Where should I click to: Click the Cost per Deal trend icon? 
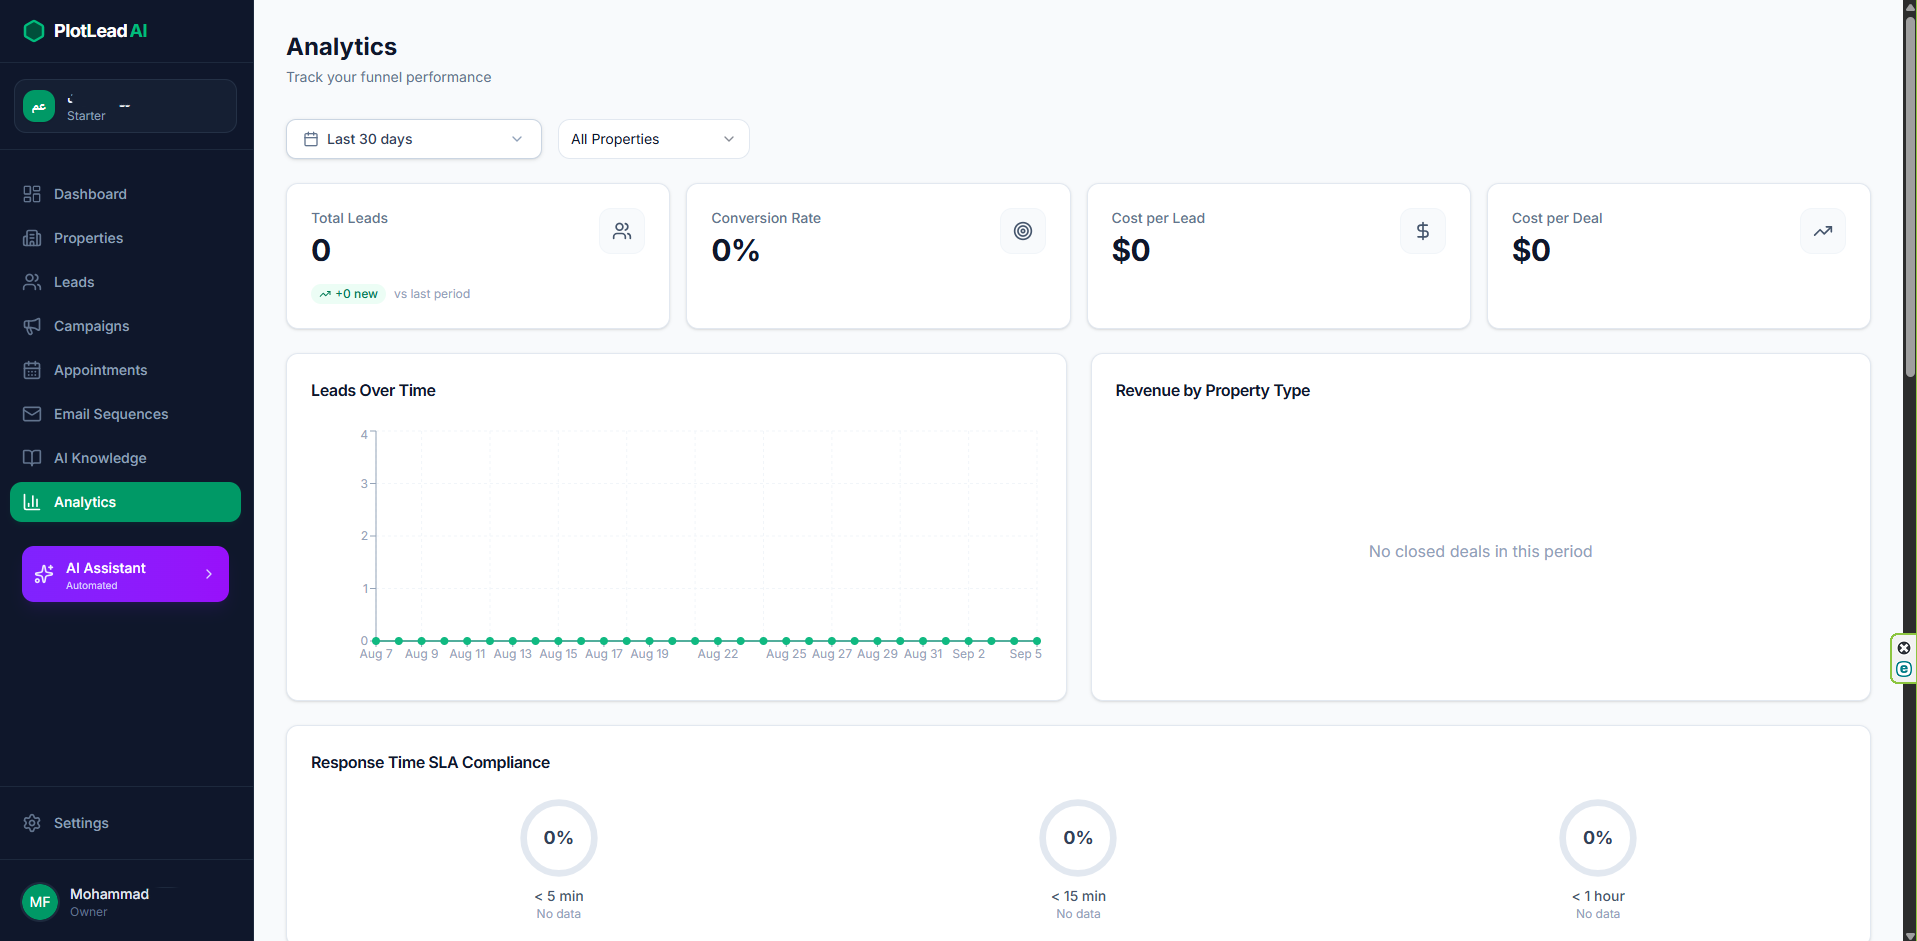pyautogui.click(x=1823, y=231)
